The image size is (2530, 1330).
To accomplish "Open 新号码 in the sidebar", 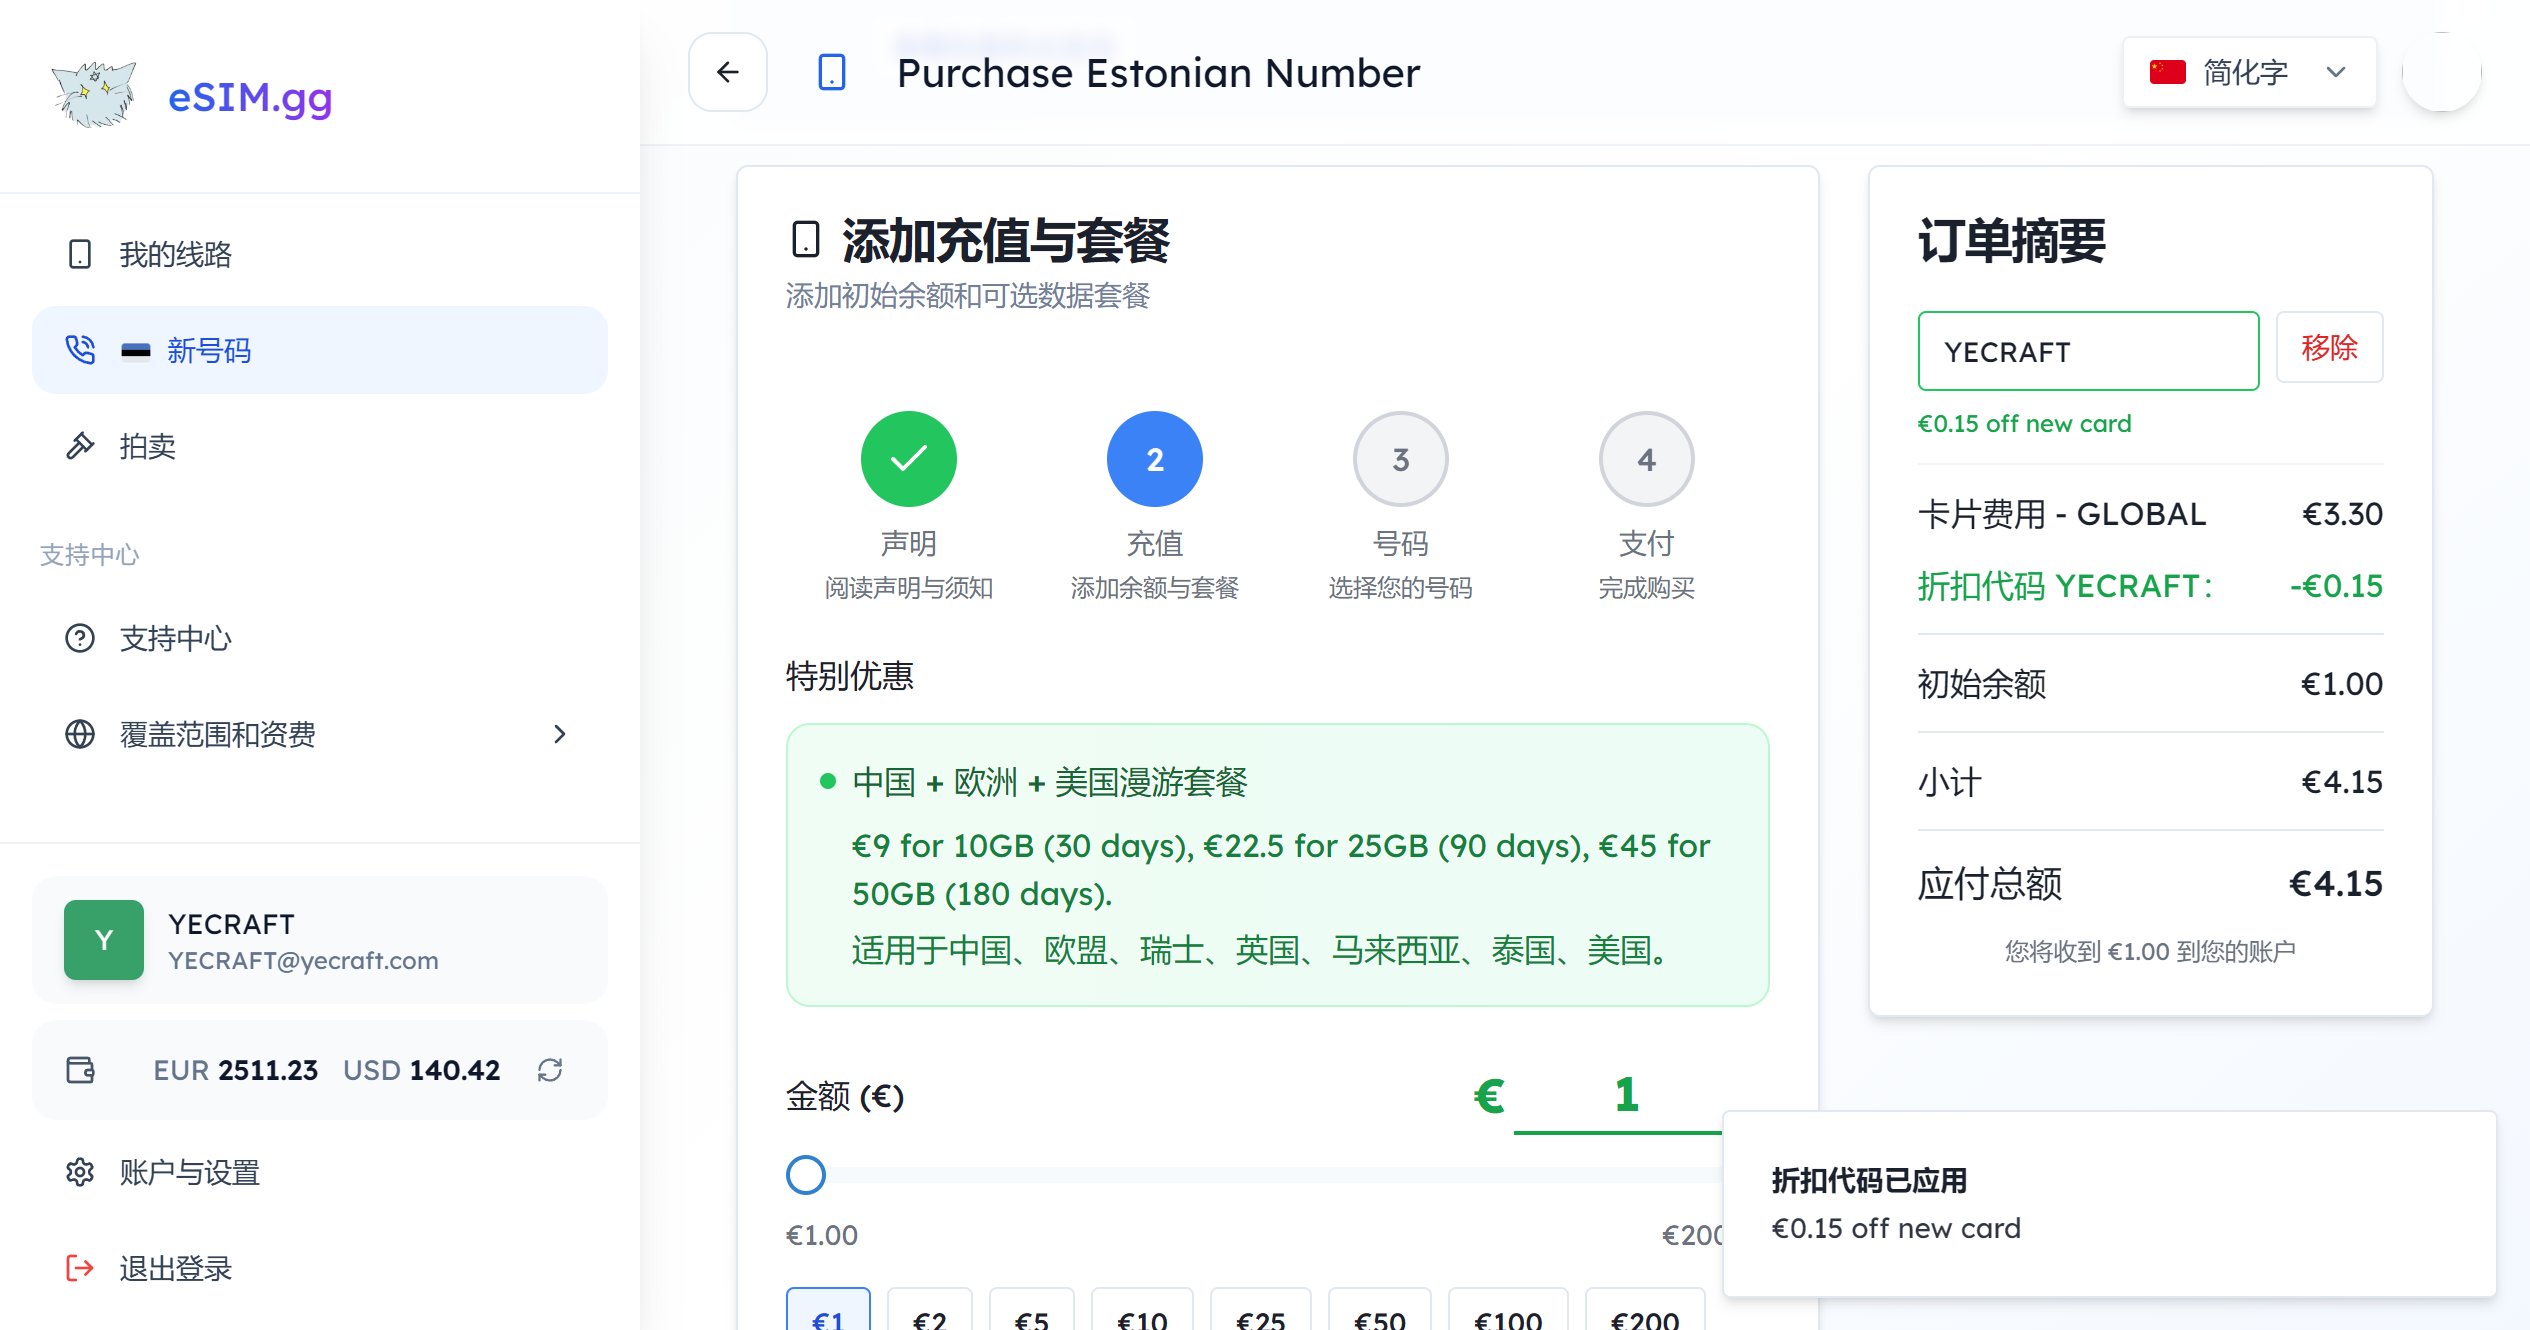I will pyautogui.click(x=208, y=350).
